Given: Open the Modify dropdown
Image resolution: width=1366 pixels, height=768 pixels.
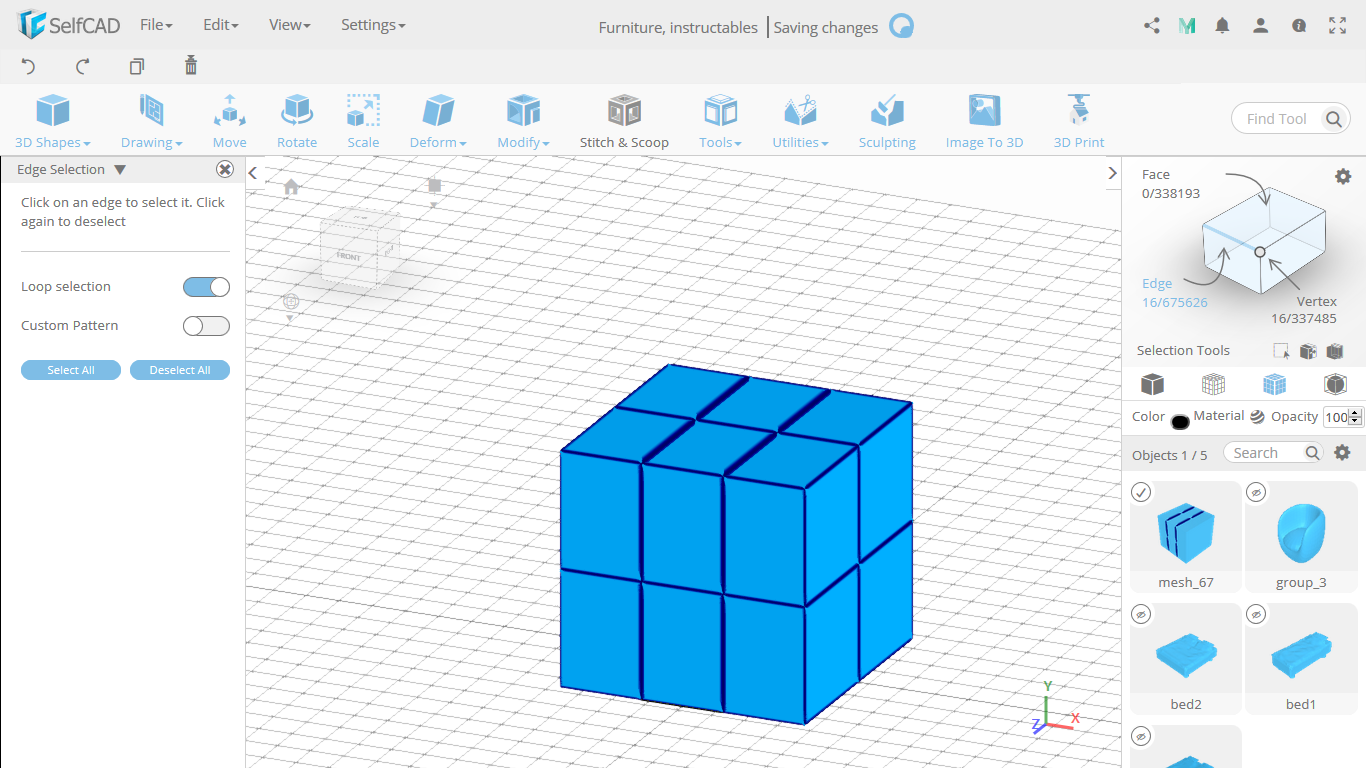Looking at the screenshot, I should tap(523, 122).
